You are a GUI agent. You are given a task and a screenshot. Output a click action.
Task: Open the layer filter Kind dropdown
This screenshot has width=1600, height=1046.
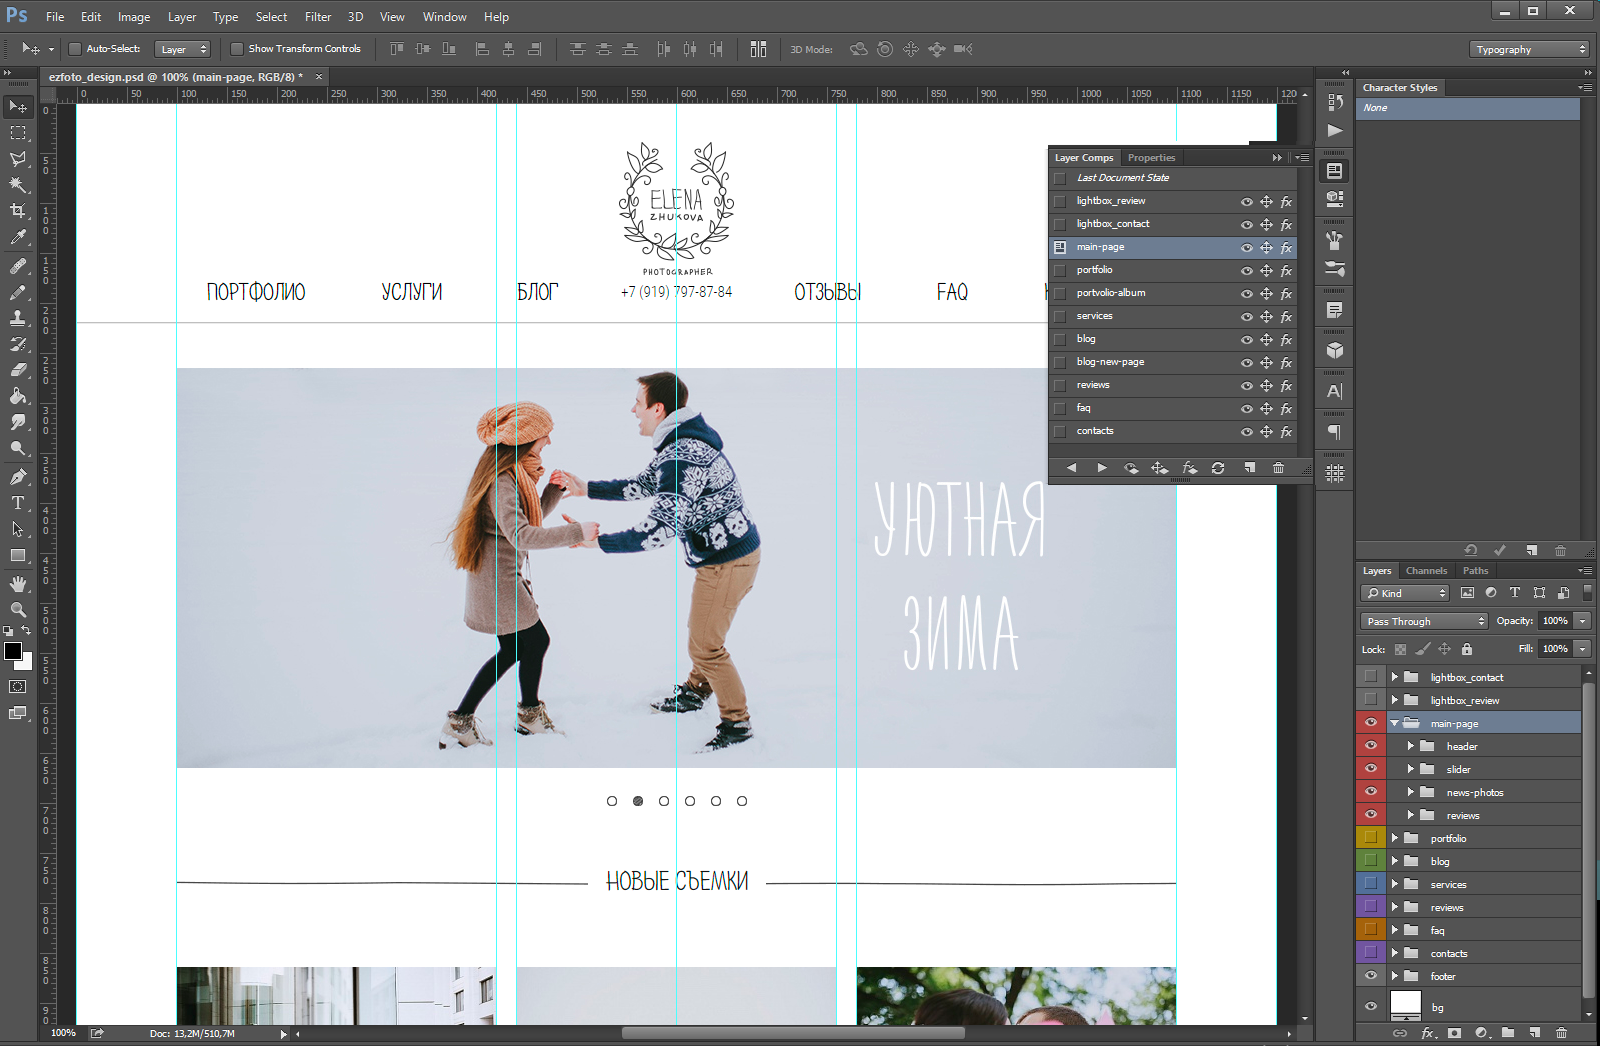point(1405,593)
